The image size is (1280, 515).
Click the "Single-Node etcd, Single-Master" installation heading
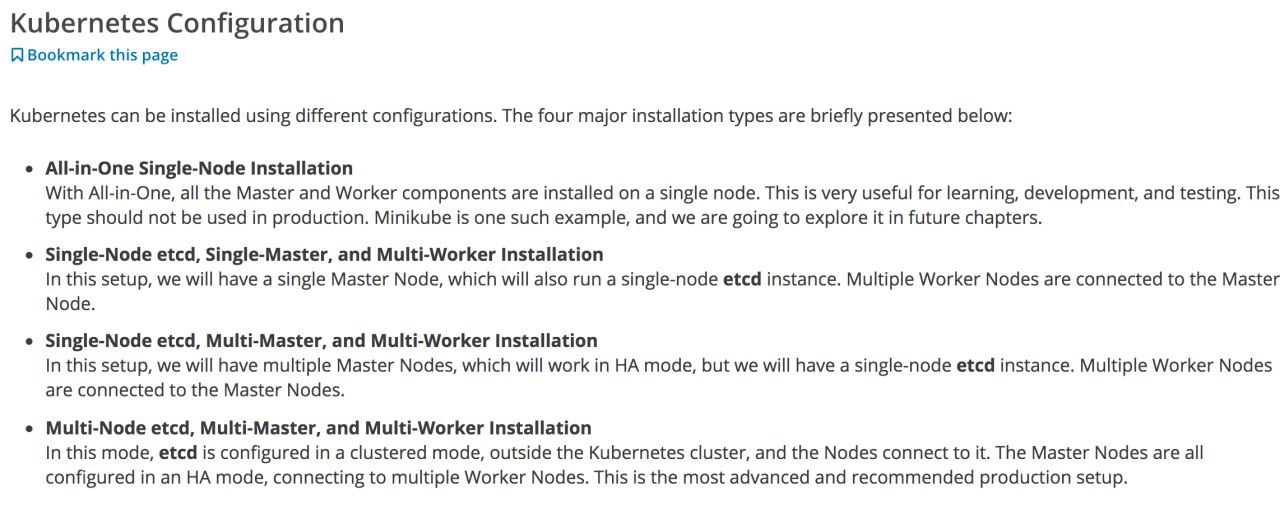(324, 254)
